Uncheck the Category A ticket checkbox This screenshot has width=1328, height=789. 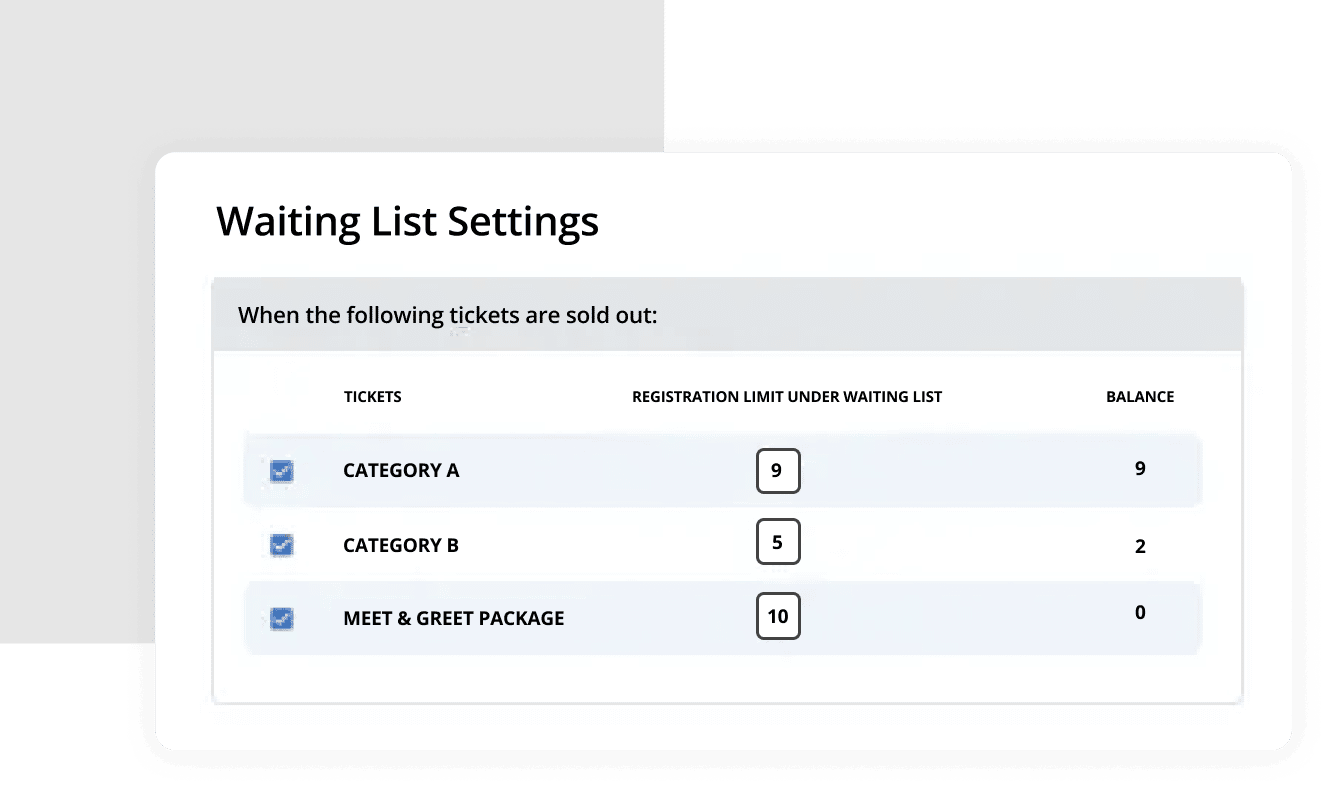pyautogui.click(x=282, y=471)
